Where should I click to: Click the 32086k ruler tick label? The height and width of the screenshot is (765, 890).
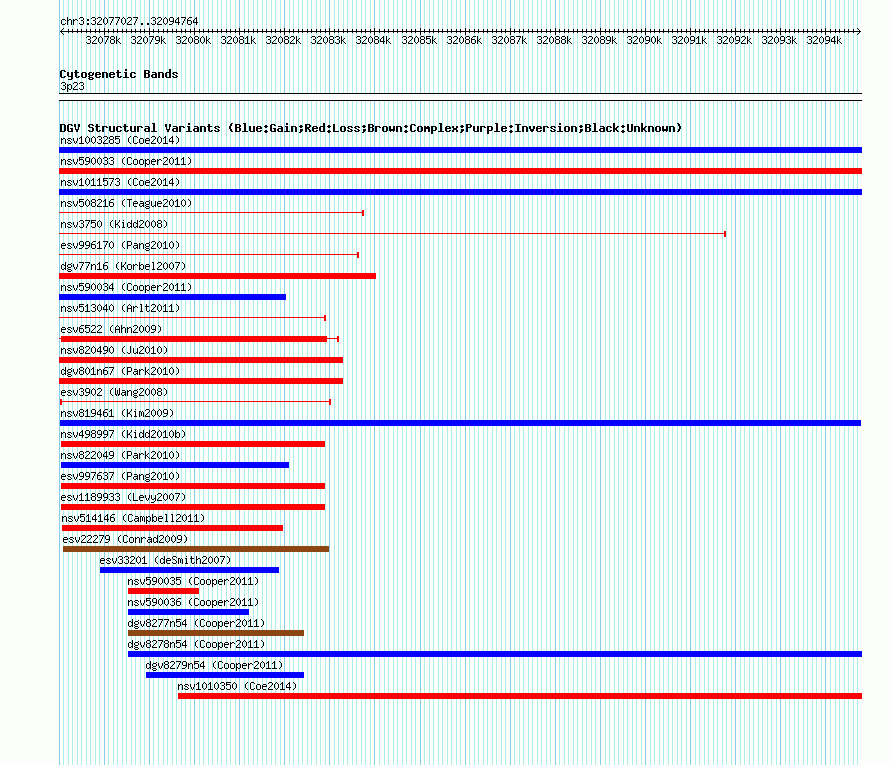[x=464, y=40]
